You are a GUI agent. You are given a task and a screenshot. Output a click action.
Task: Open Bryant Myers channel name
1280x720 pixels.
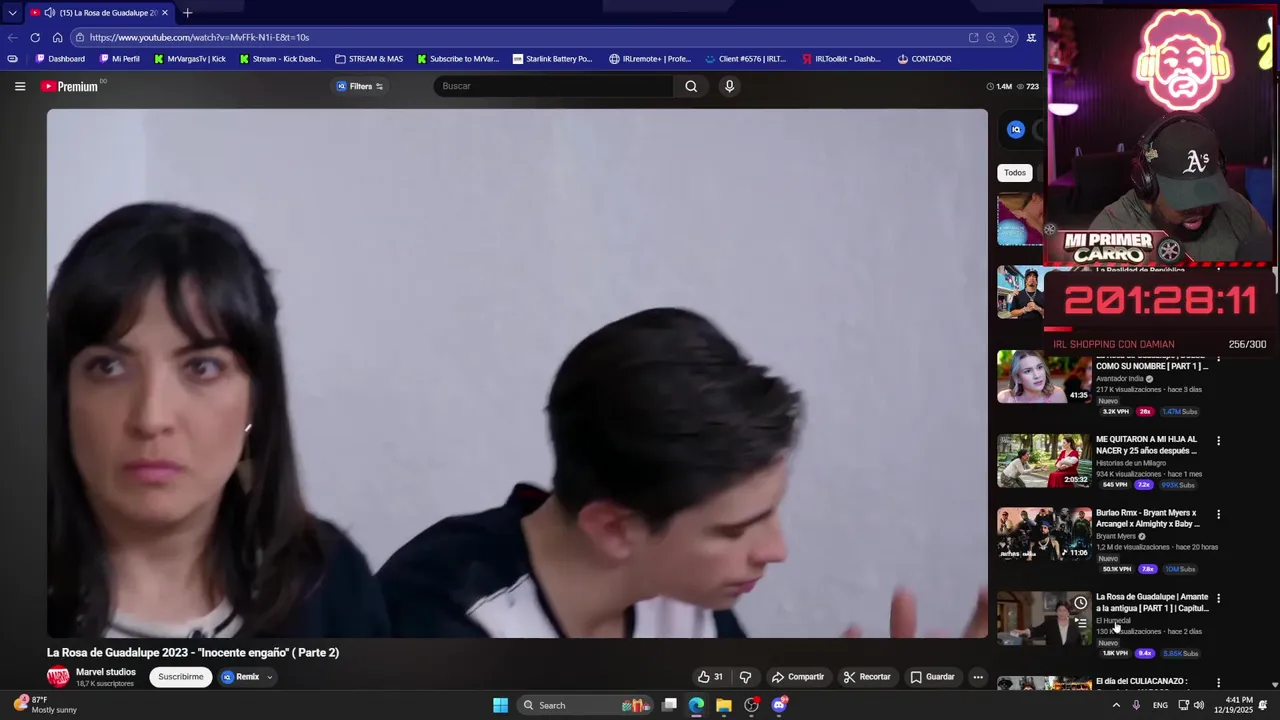click(1116, 536)
